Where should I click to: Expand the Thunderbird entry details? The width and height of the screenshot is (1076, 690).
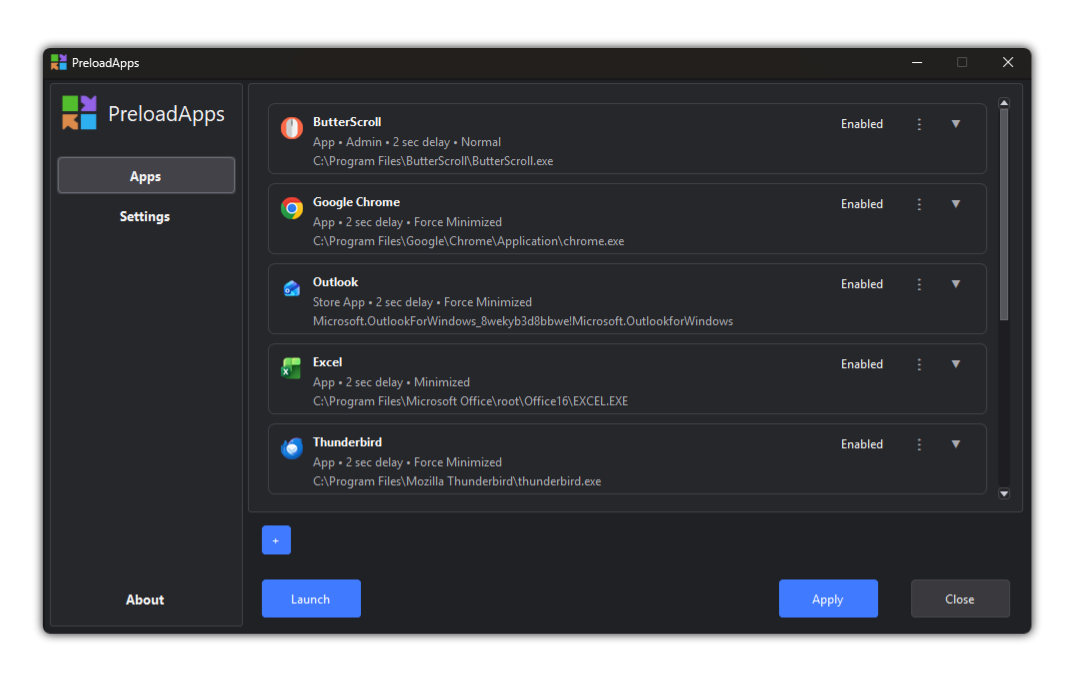pos(956,444)
